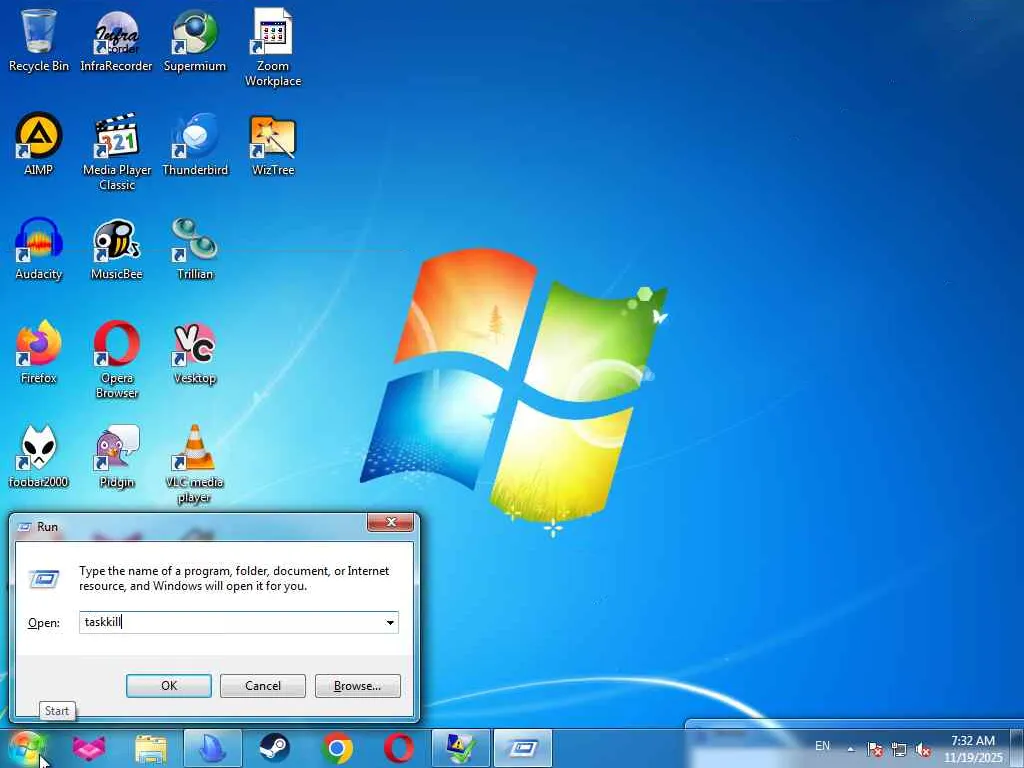Select the MusicBee desktop shortcut
Viewport: 1024px width, 768px height.
click(117, 249)
